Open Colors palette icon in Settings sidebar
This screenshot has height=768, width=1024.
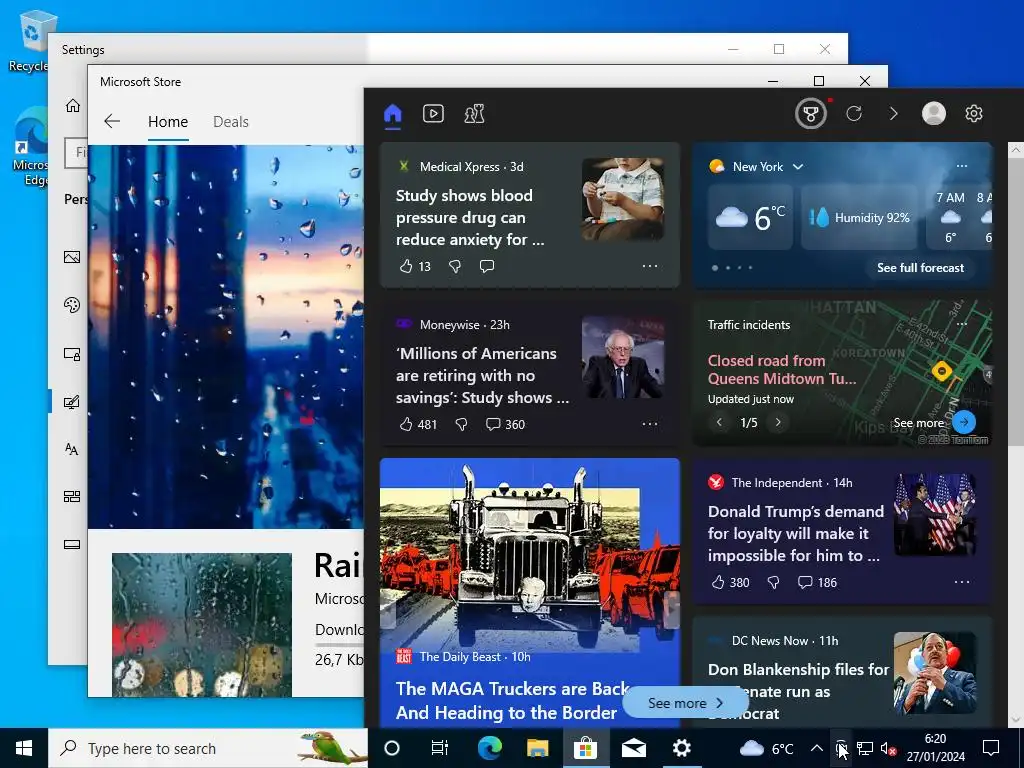pos(72,305)
